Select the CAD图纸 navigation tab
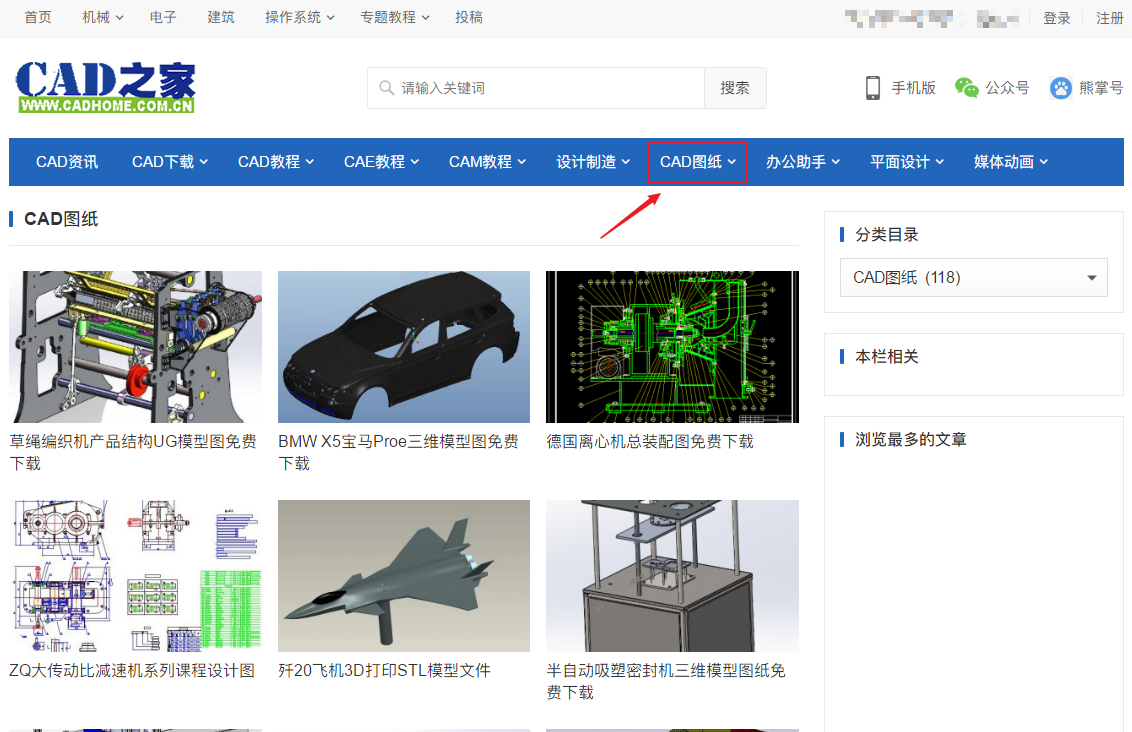 click(697, 162)
